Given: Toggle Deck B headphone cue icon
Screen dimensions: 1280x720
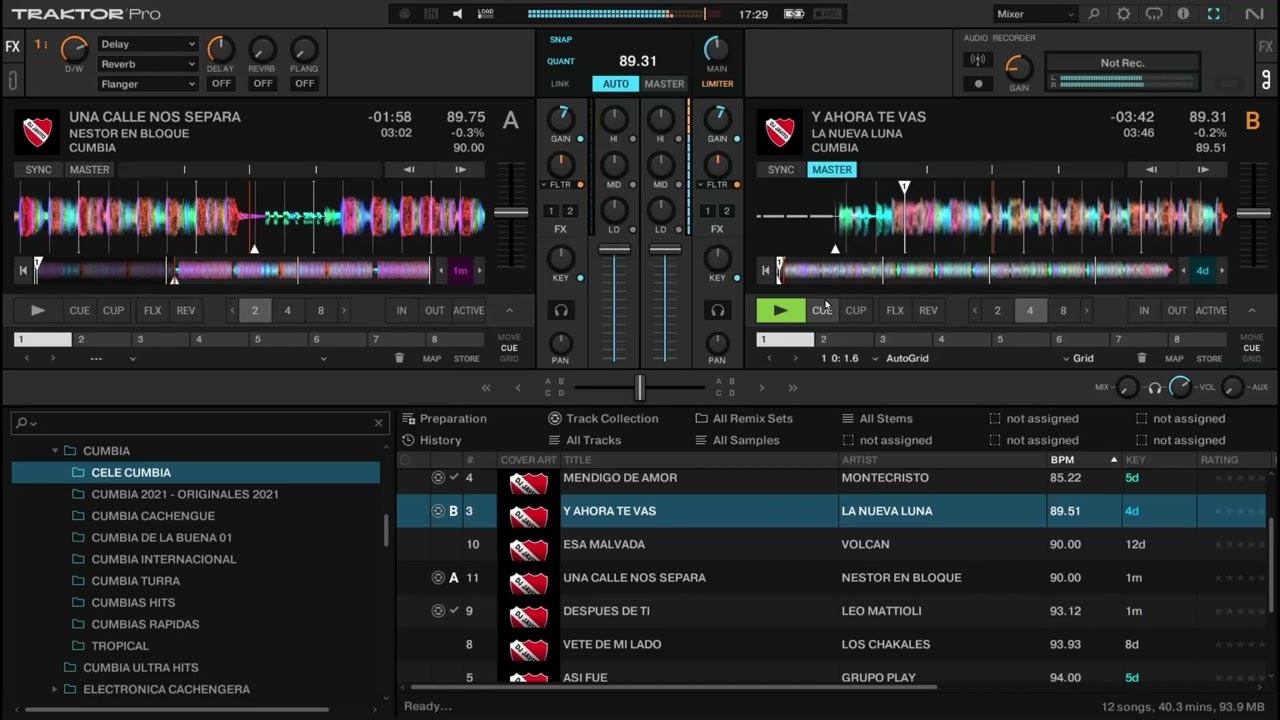Looking at the screenshot, I should [x=717, y=311].
